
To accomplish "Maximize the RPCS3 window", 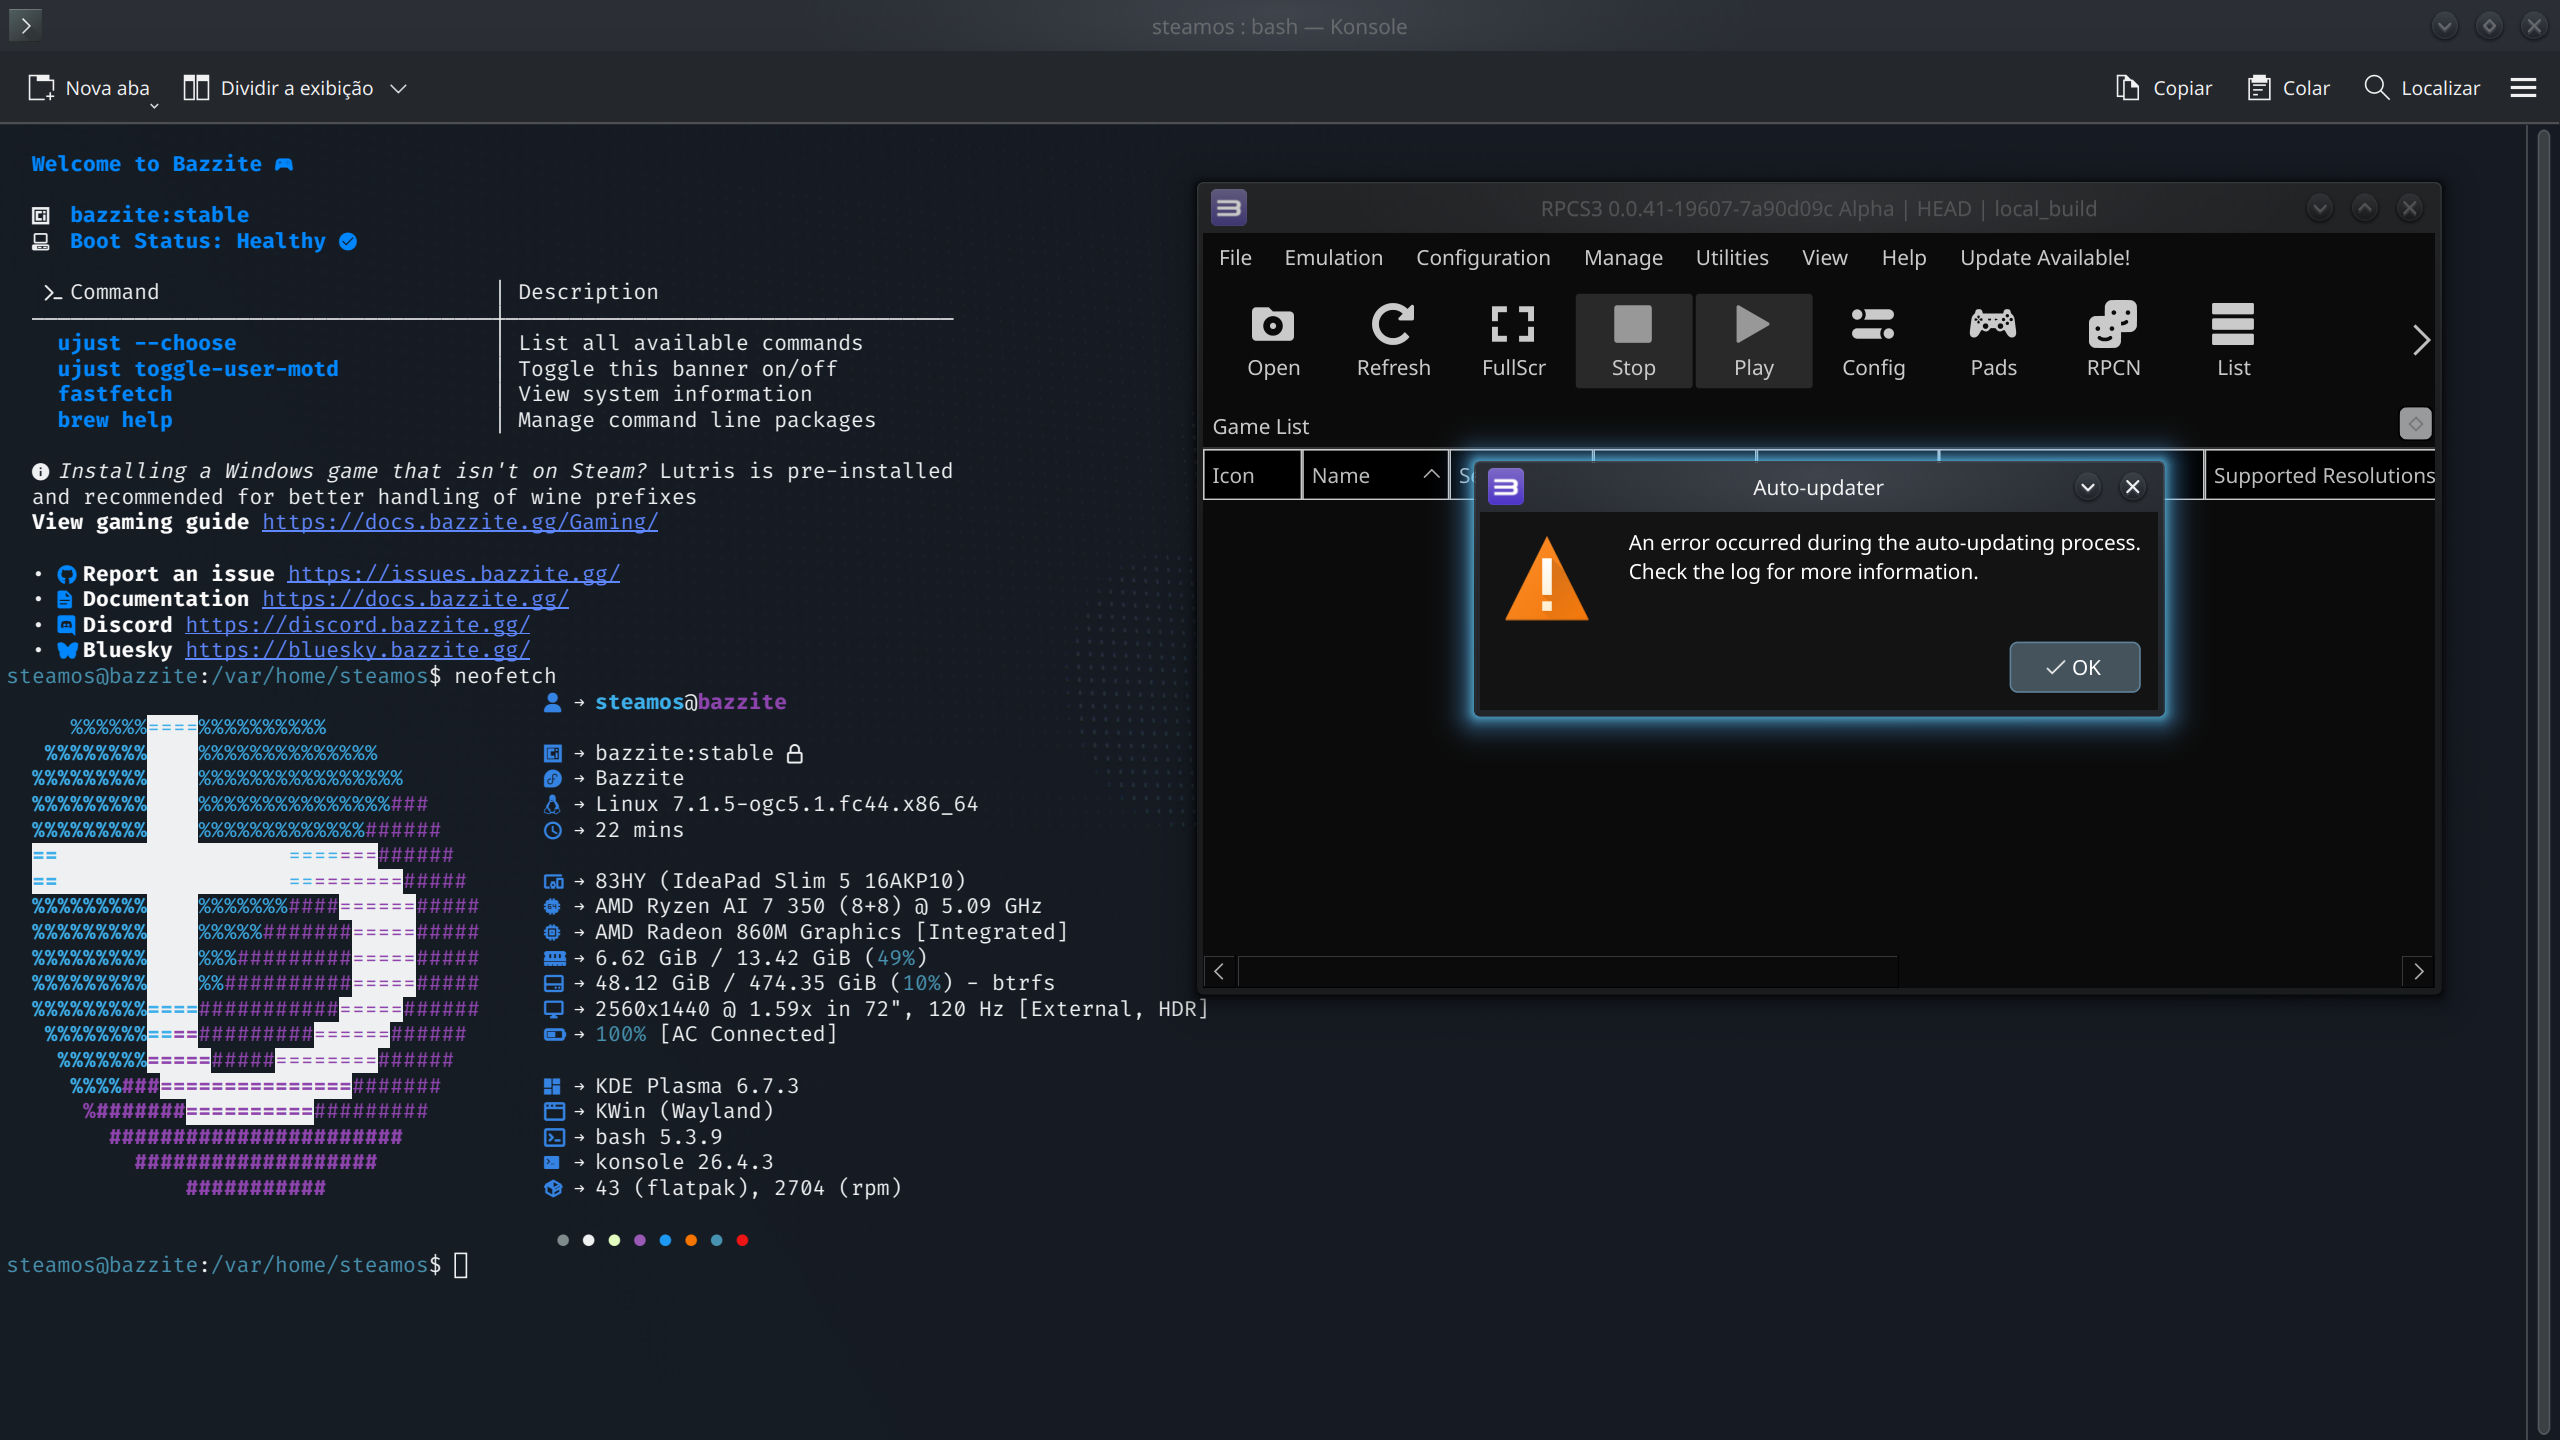I will click(x=2365, y=208).
